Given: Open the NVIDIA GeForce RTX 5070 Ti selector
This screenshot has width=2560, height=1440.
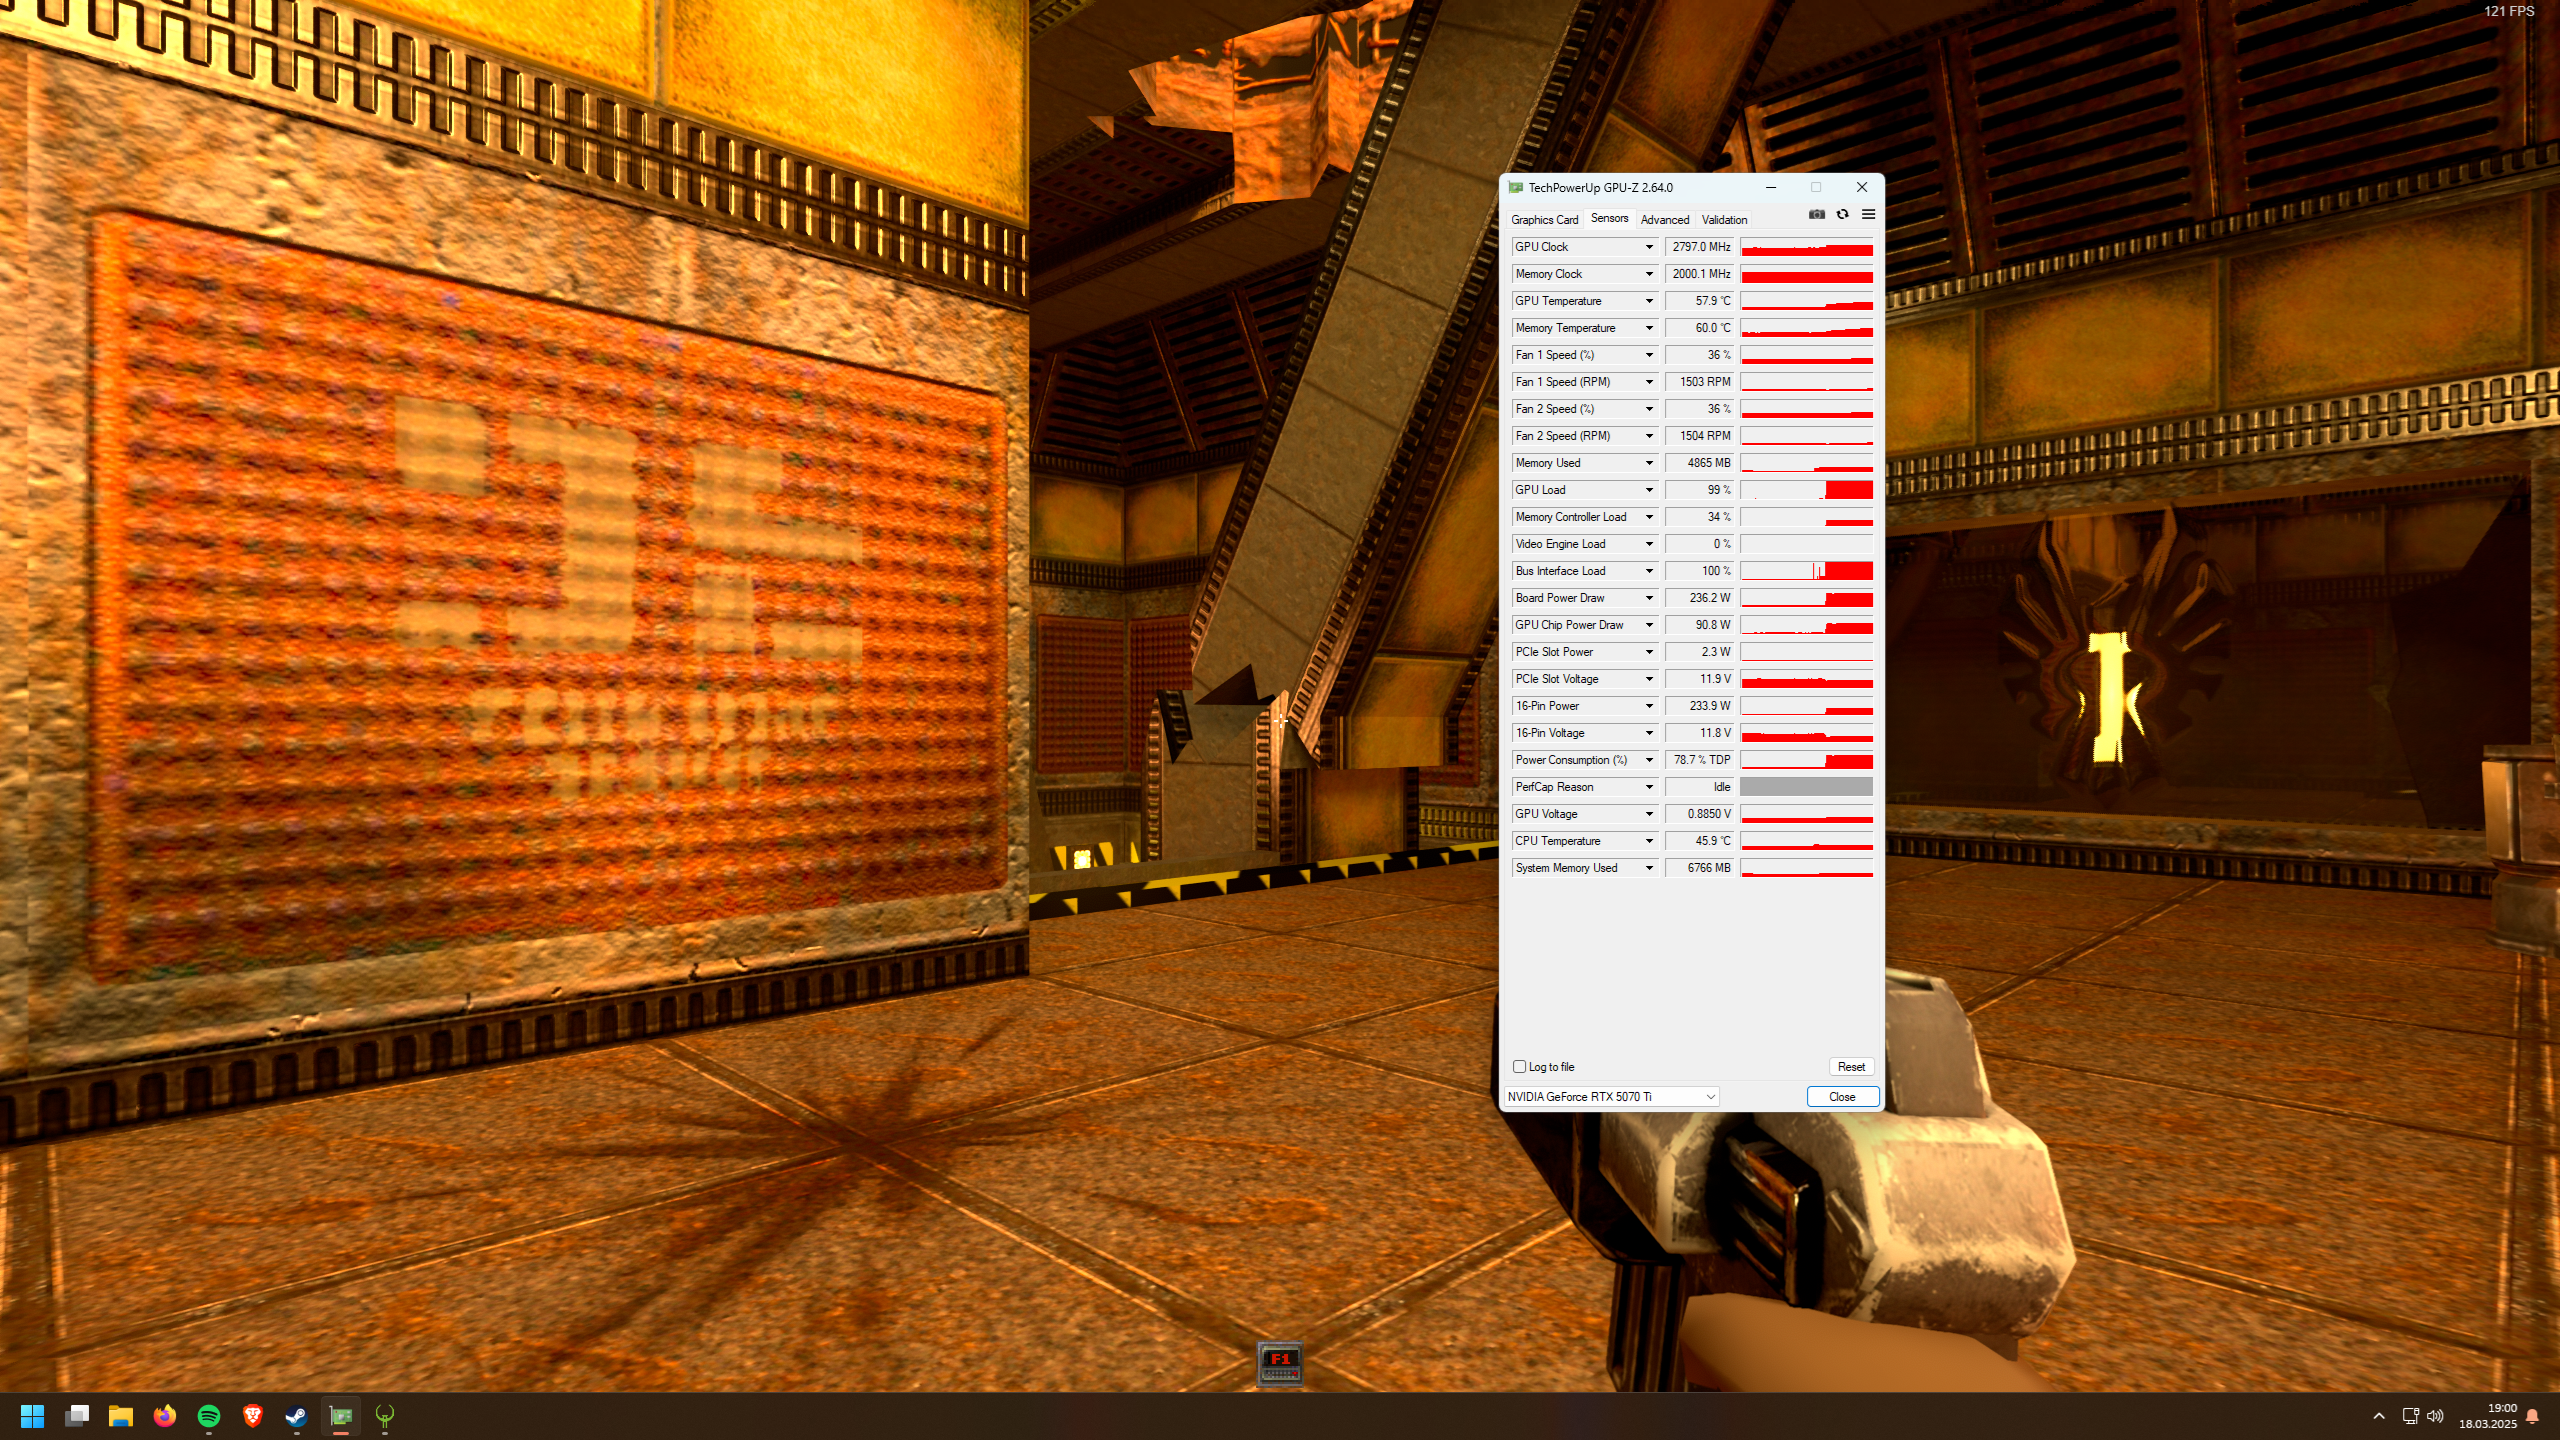Looking at the screenshot, I should click(1611, 1097).
